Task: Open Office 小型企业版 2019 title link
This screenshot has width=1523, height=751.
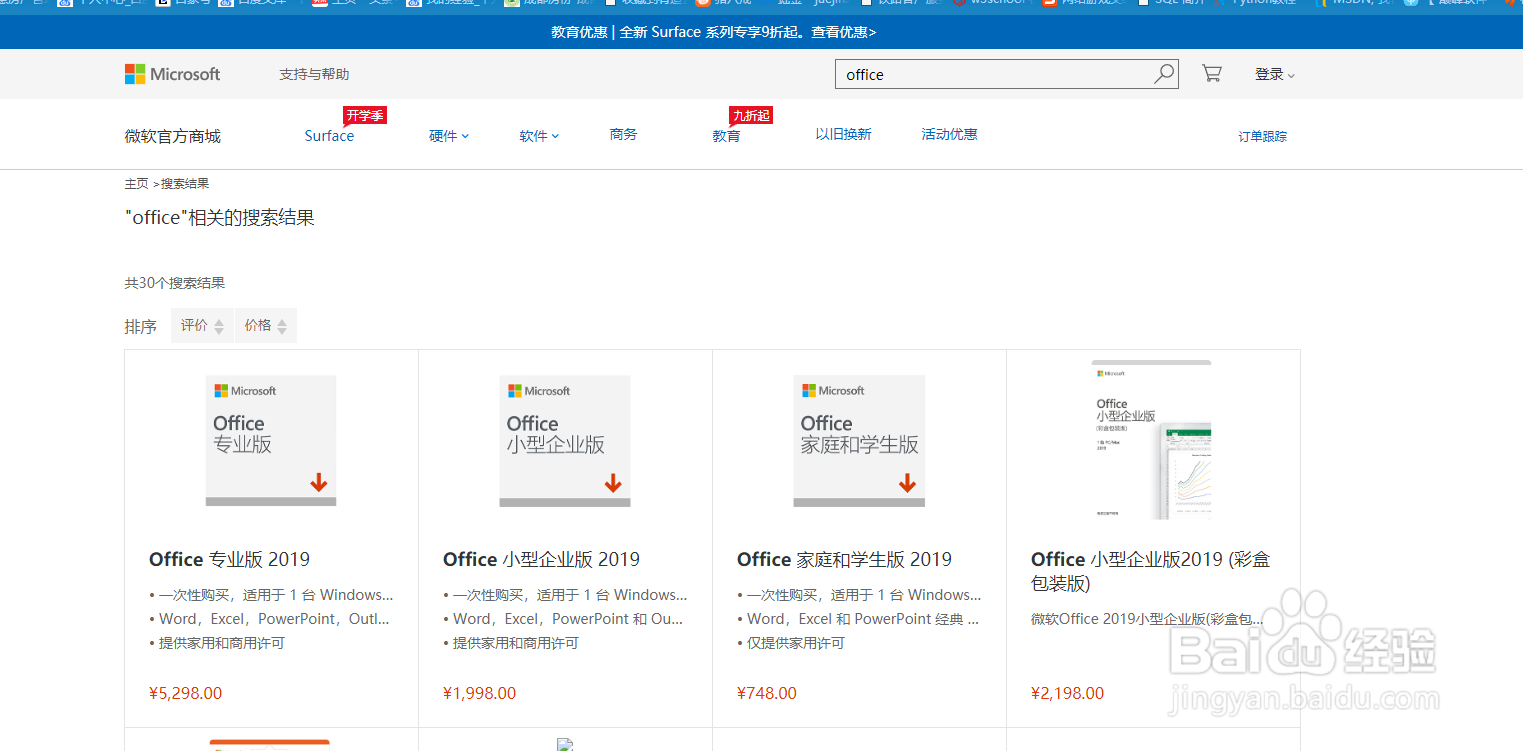Action: (541, 559)
